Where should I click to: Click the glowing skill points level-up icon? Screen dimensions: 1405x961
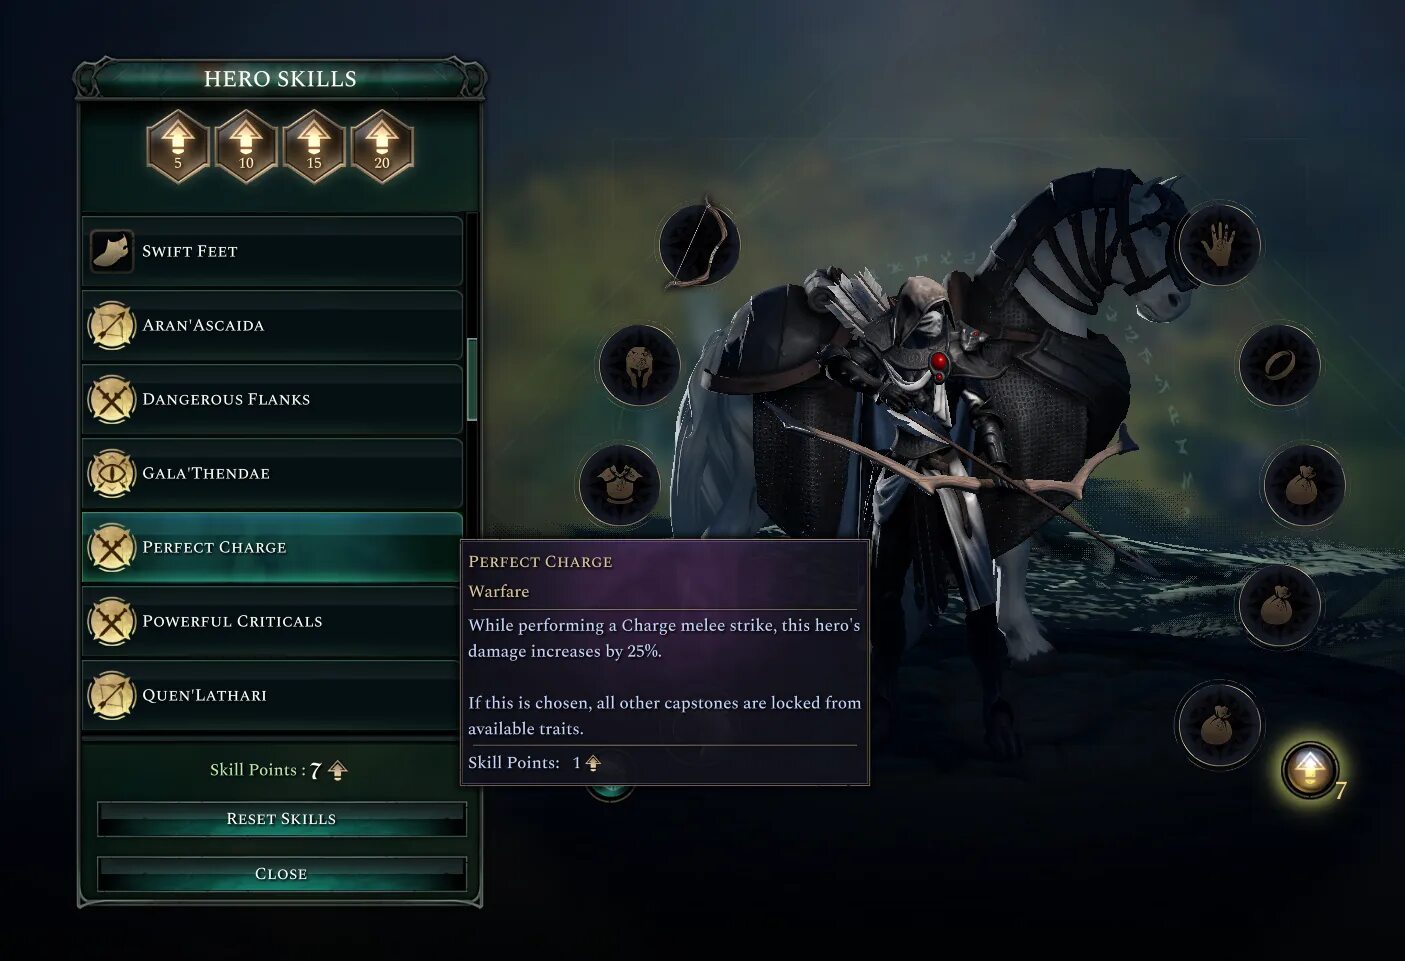tap(1310, 770)
